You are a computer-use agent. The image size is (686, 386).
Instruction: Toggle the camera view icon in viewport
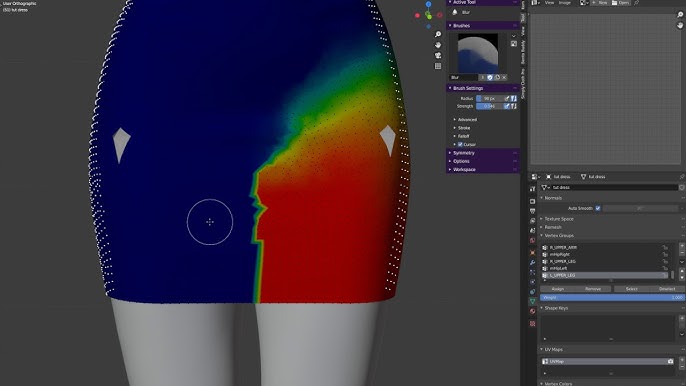pyautogui.click(x=438, y=55)
